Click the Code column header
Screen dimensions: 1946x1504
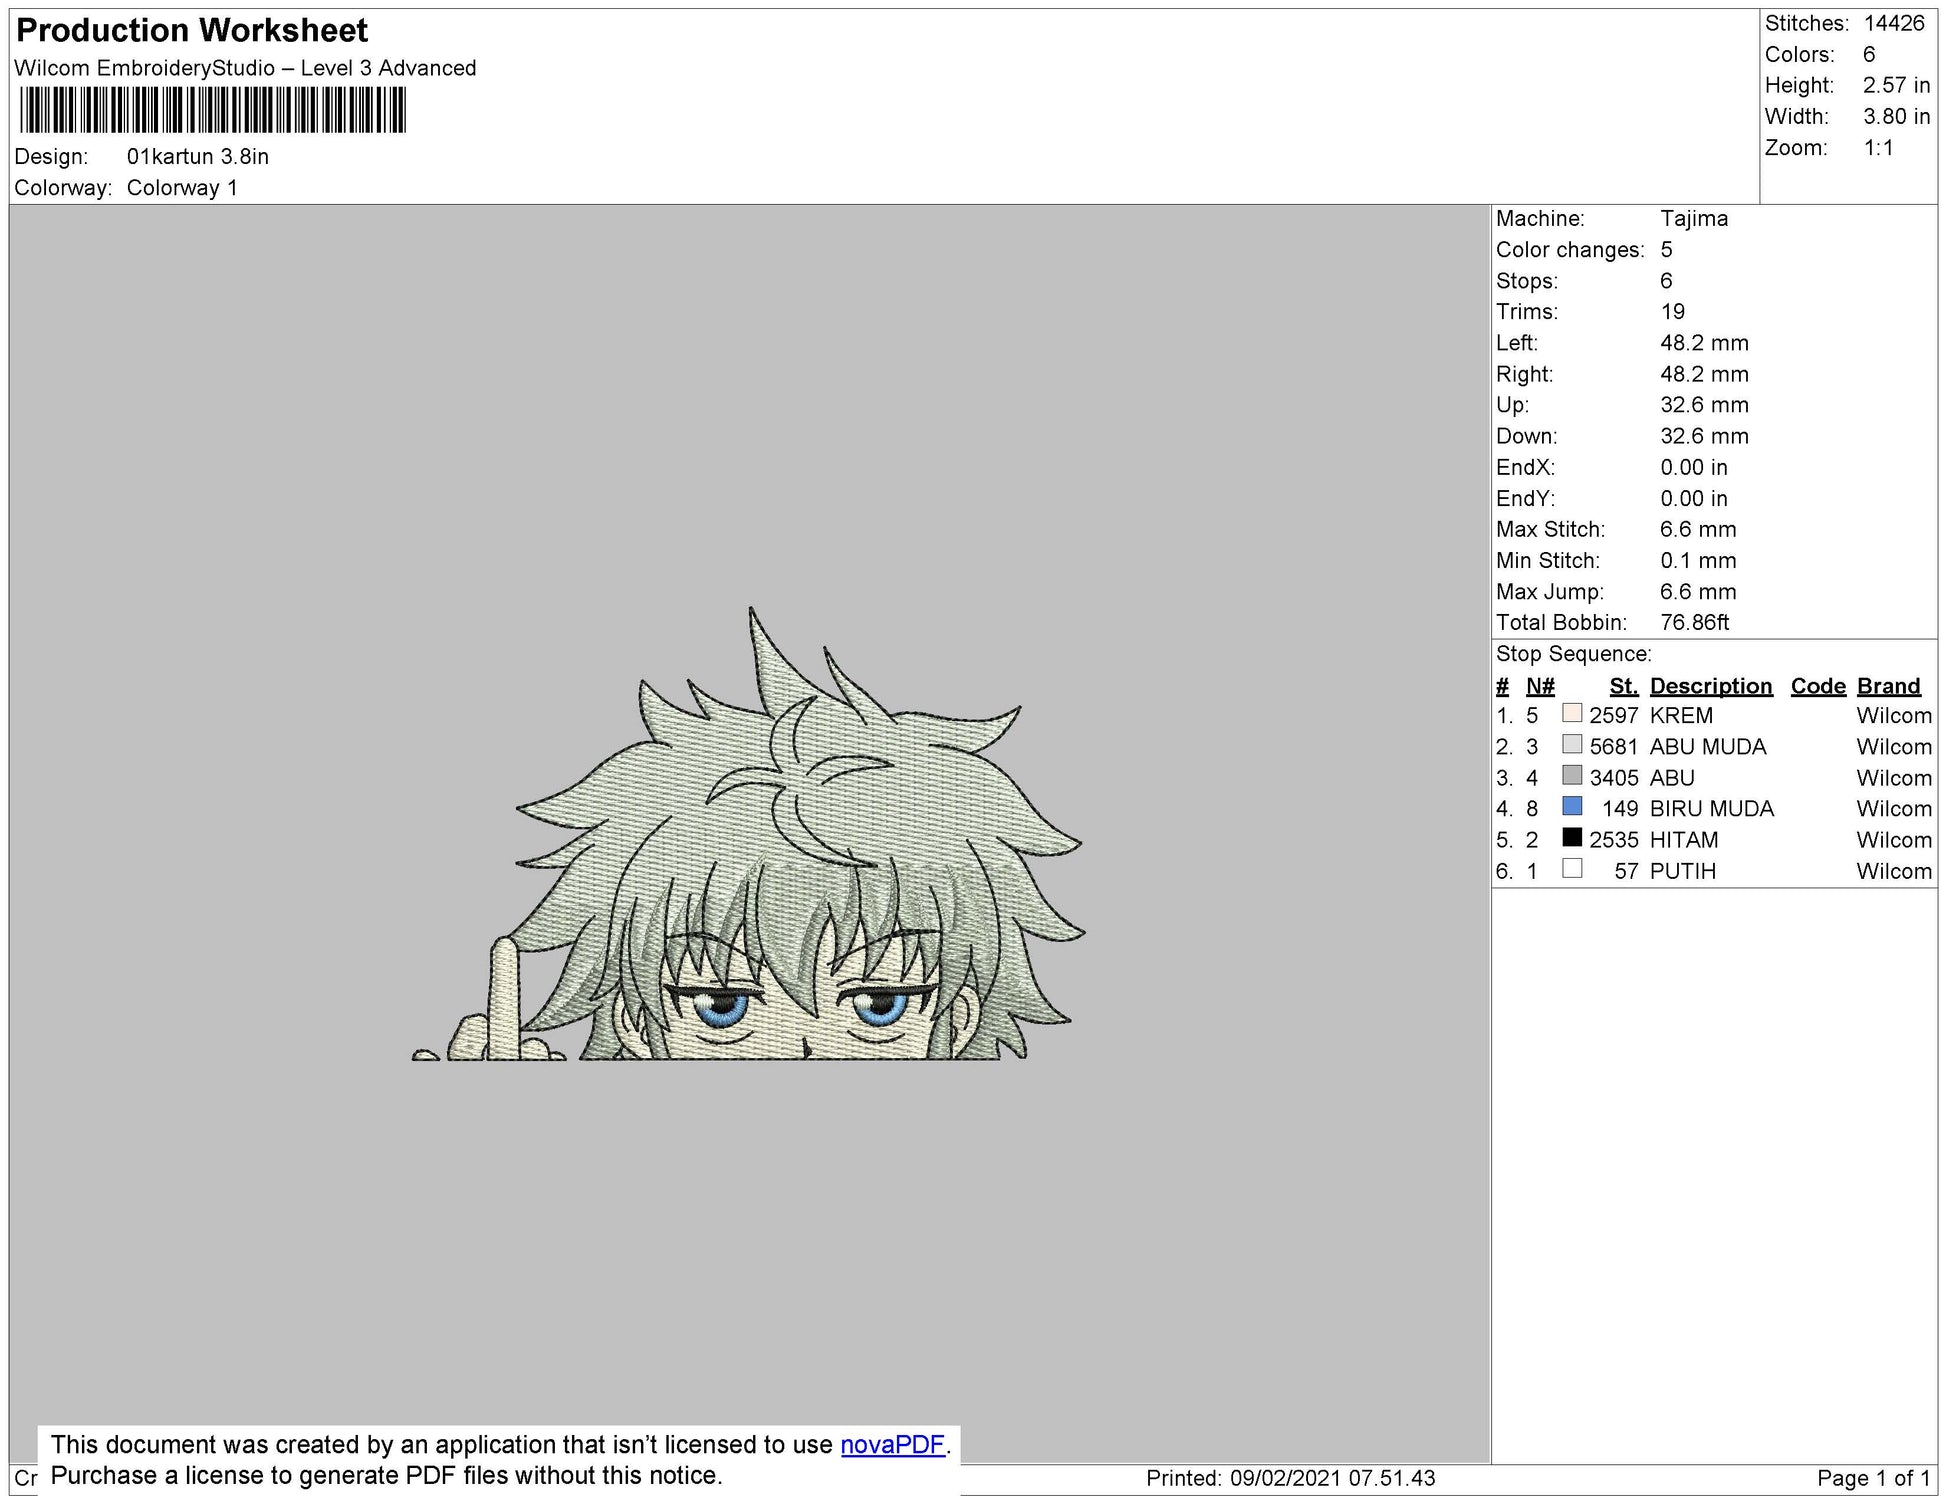click(x=1818, y=686)
